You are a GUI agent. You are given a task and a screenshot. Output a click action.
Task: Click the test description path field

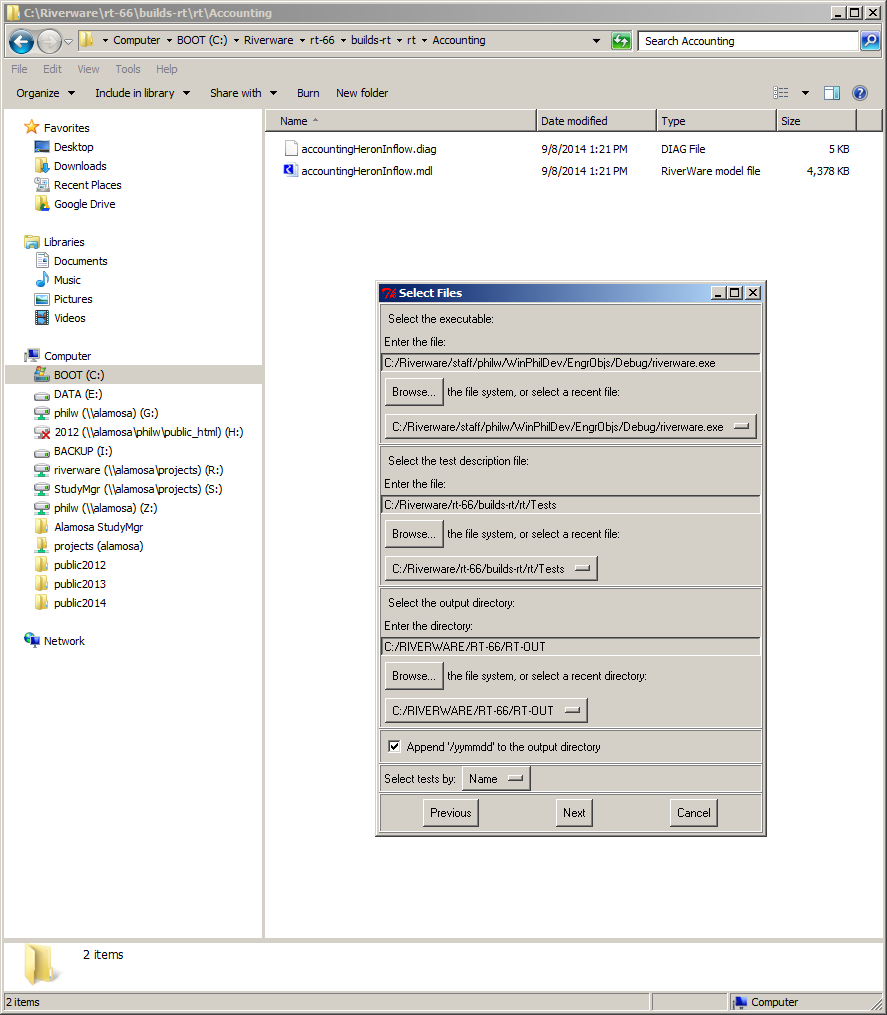point(570,504)
